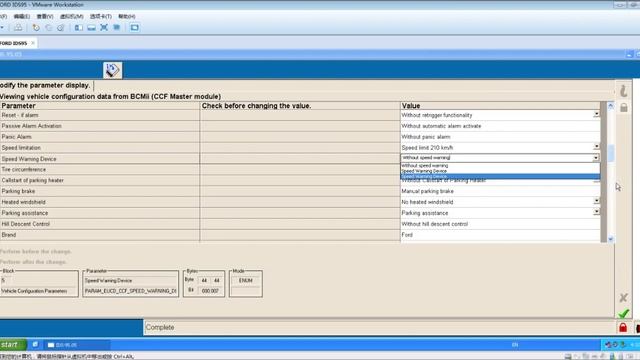
Task: Choose the highlighted 'Speed Warning Device' option
Action: [500, 176]
